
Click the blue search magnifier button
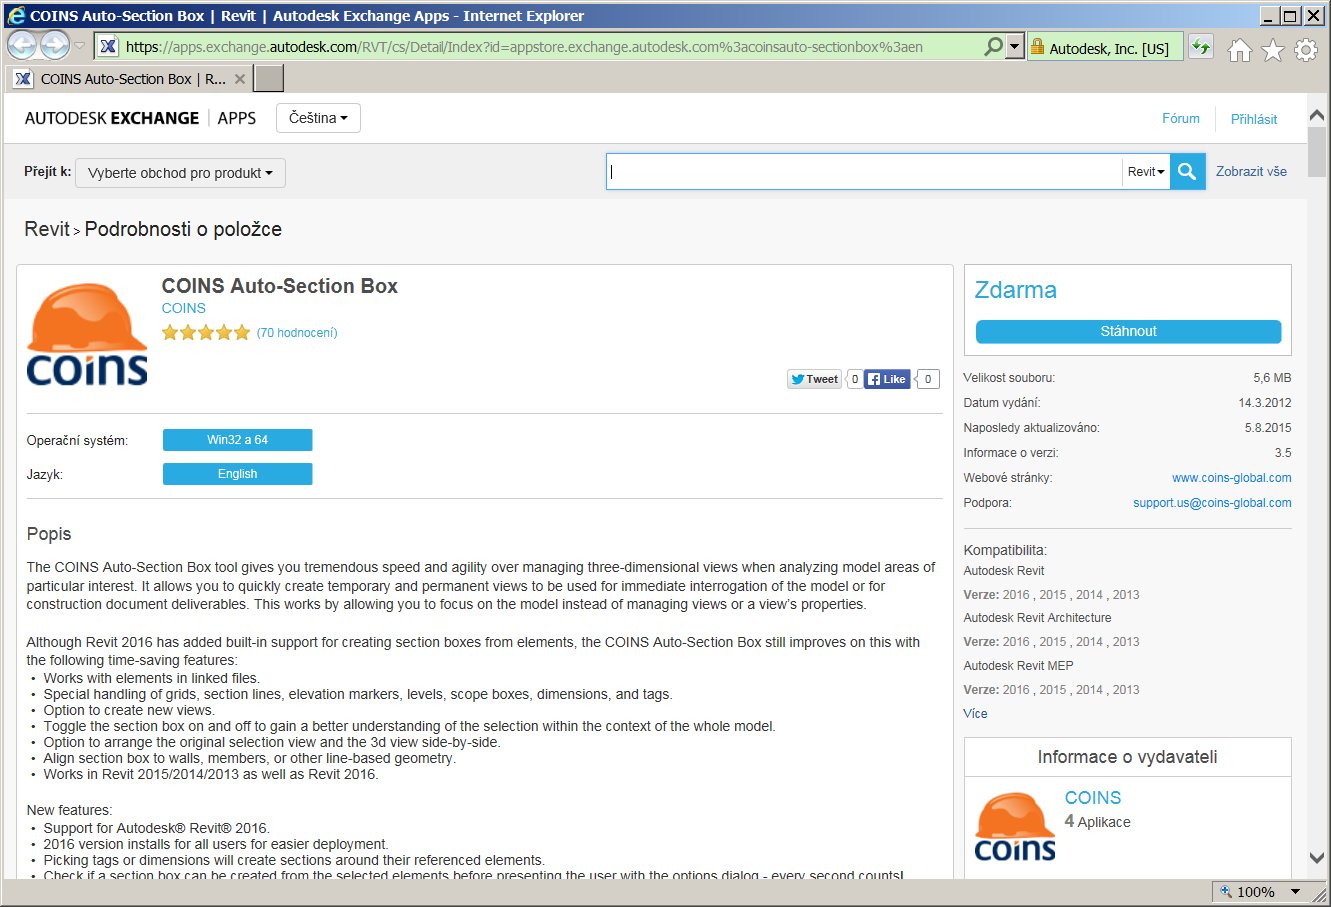coord(1187,171)
